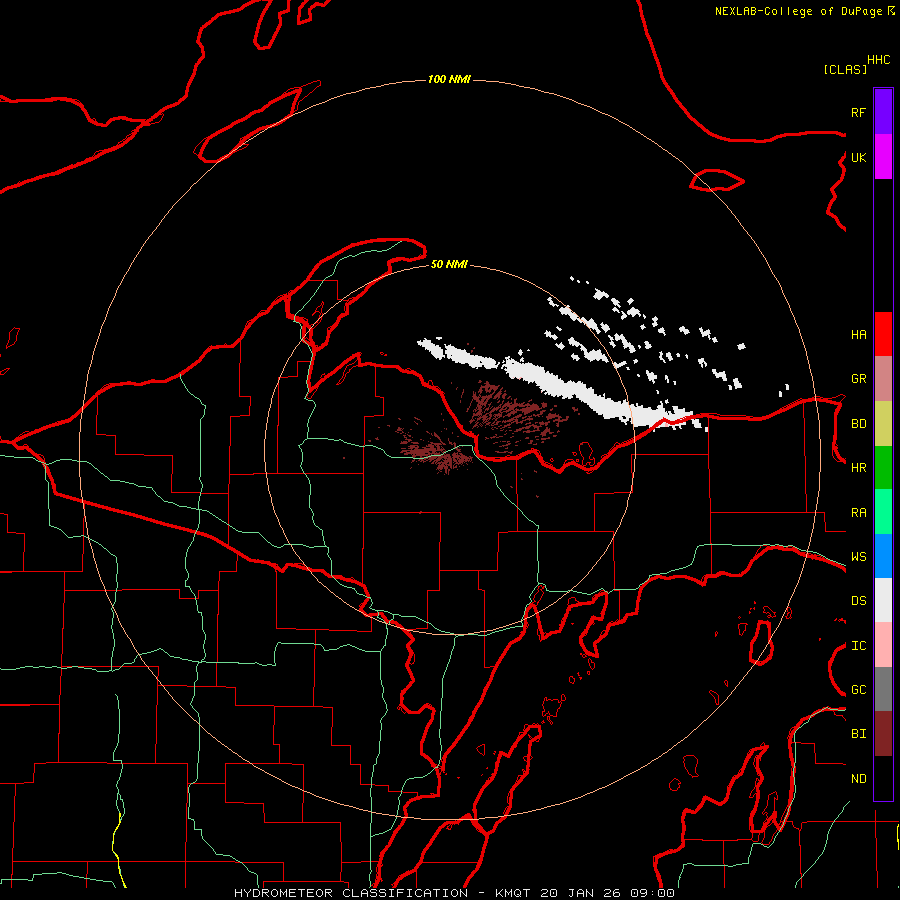Click the UK magenta legend swatch
The image size is (900, 900).
pos(883,157)
